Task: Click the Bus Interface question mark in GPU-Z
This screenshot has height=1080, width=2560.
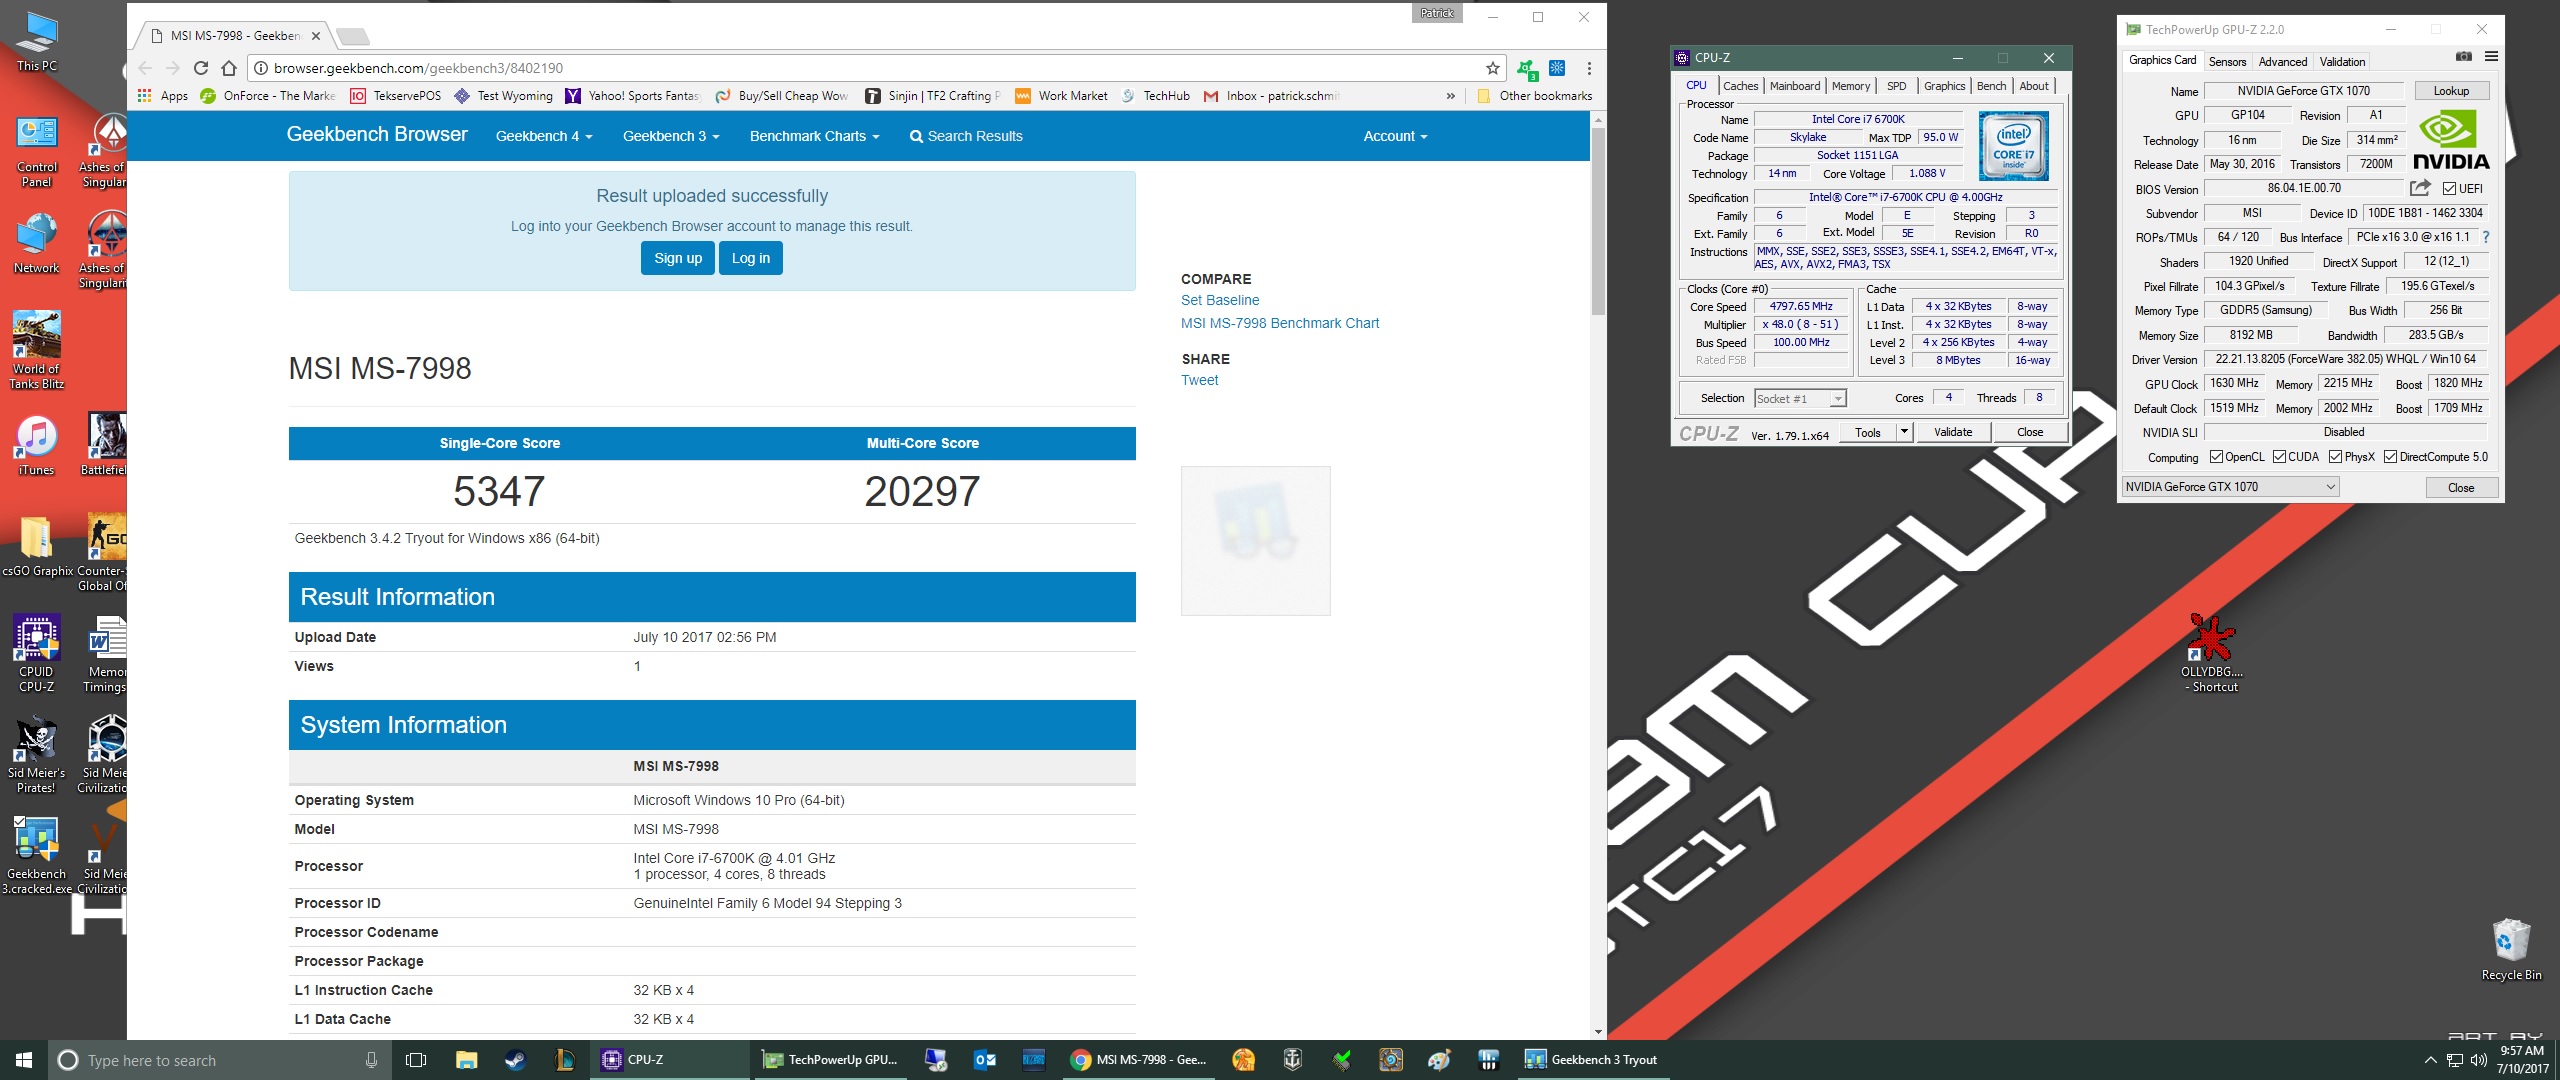Action: tap(2485, 237)
